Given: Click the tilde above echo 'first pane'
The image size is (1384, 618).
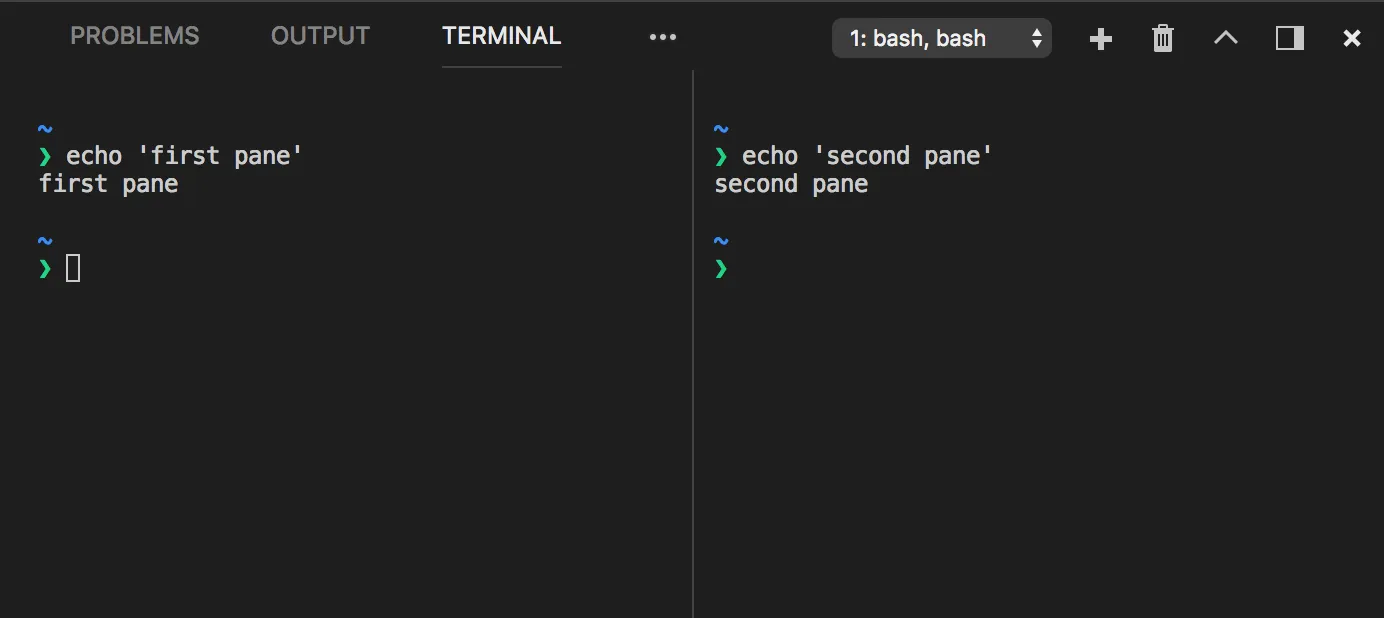Looking at the screenshot, I should (45, 129).
